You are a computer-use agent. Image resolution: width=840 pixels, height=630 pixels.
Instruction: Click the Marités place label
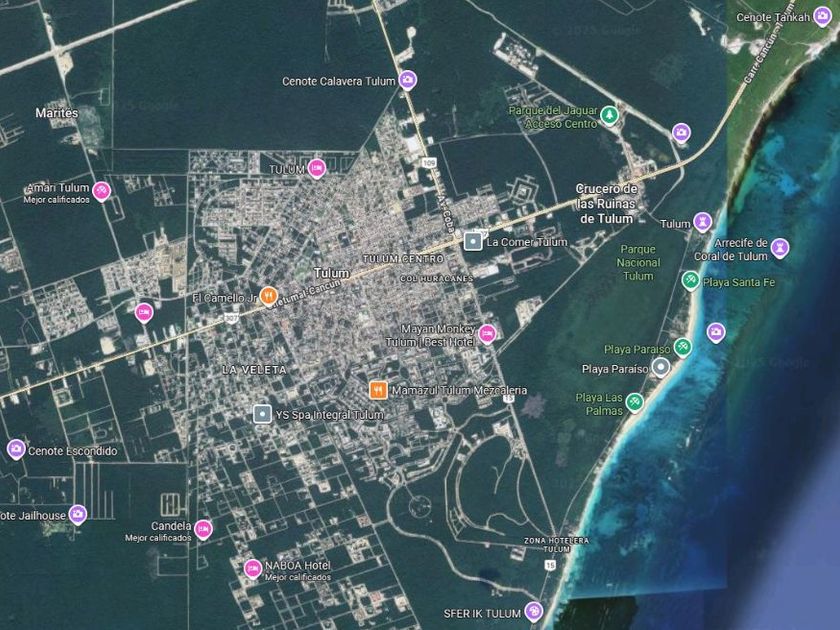pos(57,113)
